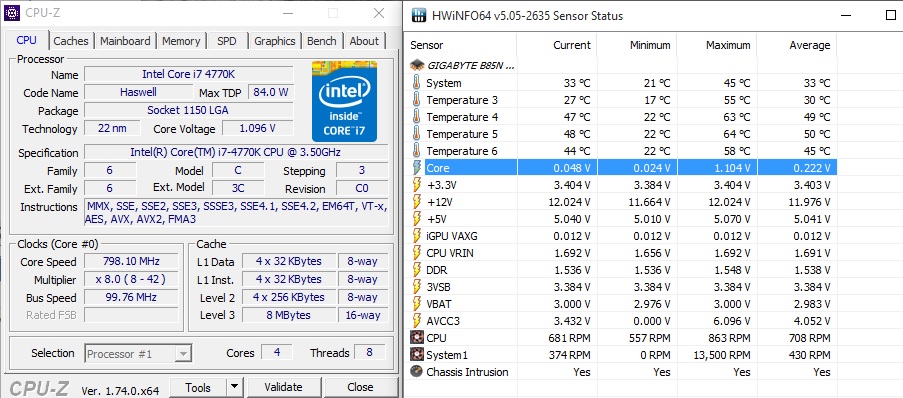Click lightning icon beside 3VSB row
This screenshot has width=903, height=398.
(416, 287)
